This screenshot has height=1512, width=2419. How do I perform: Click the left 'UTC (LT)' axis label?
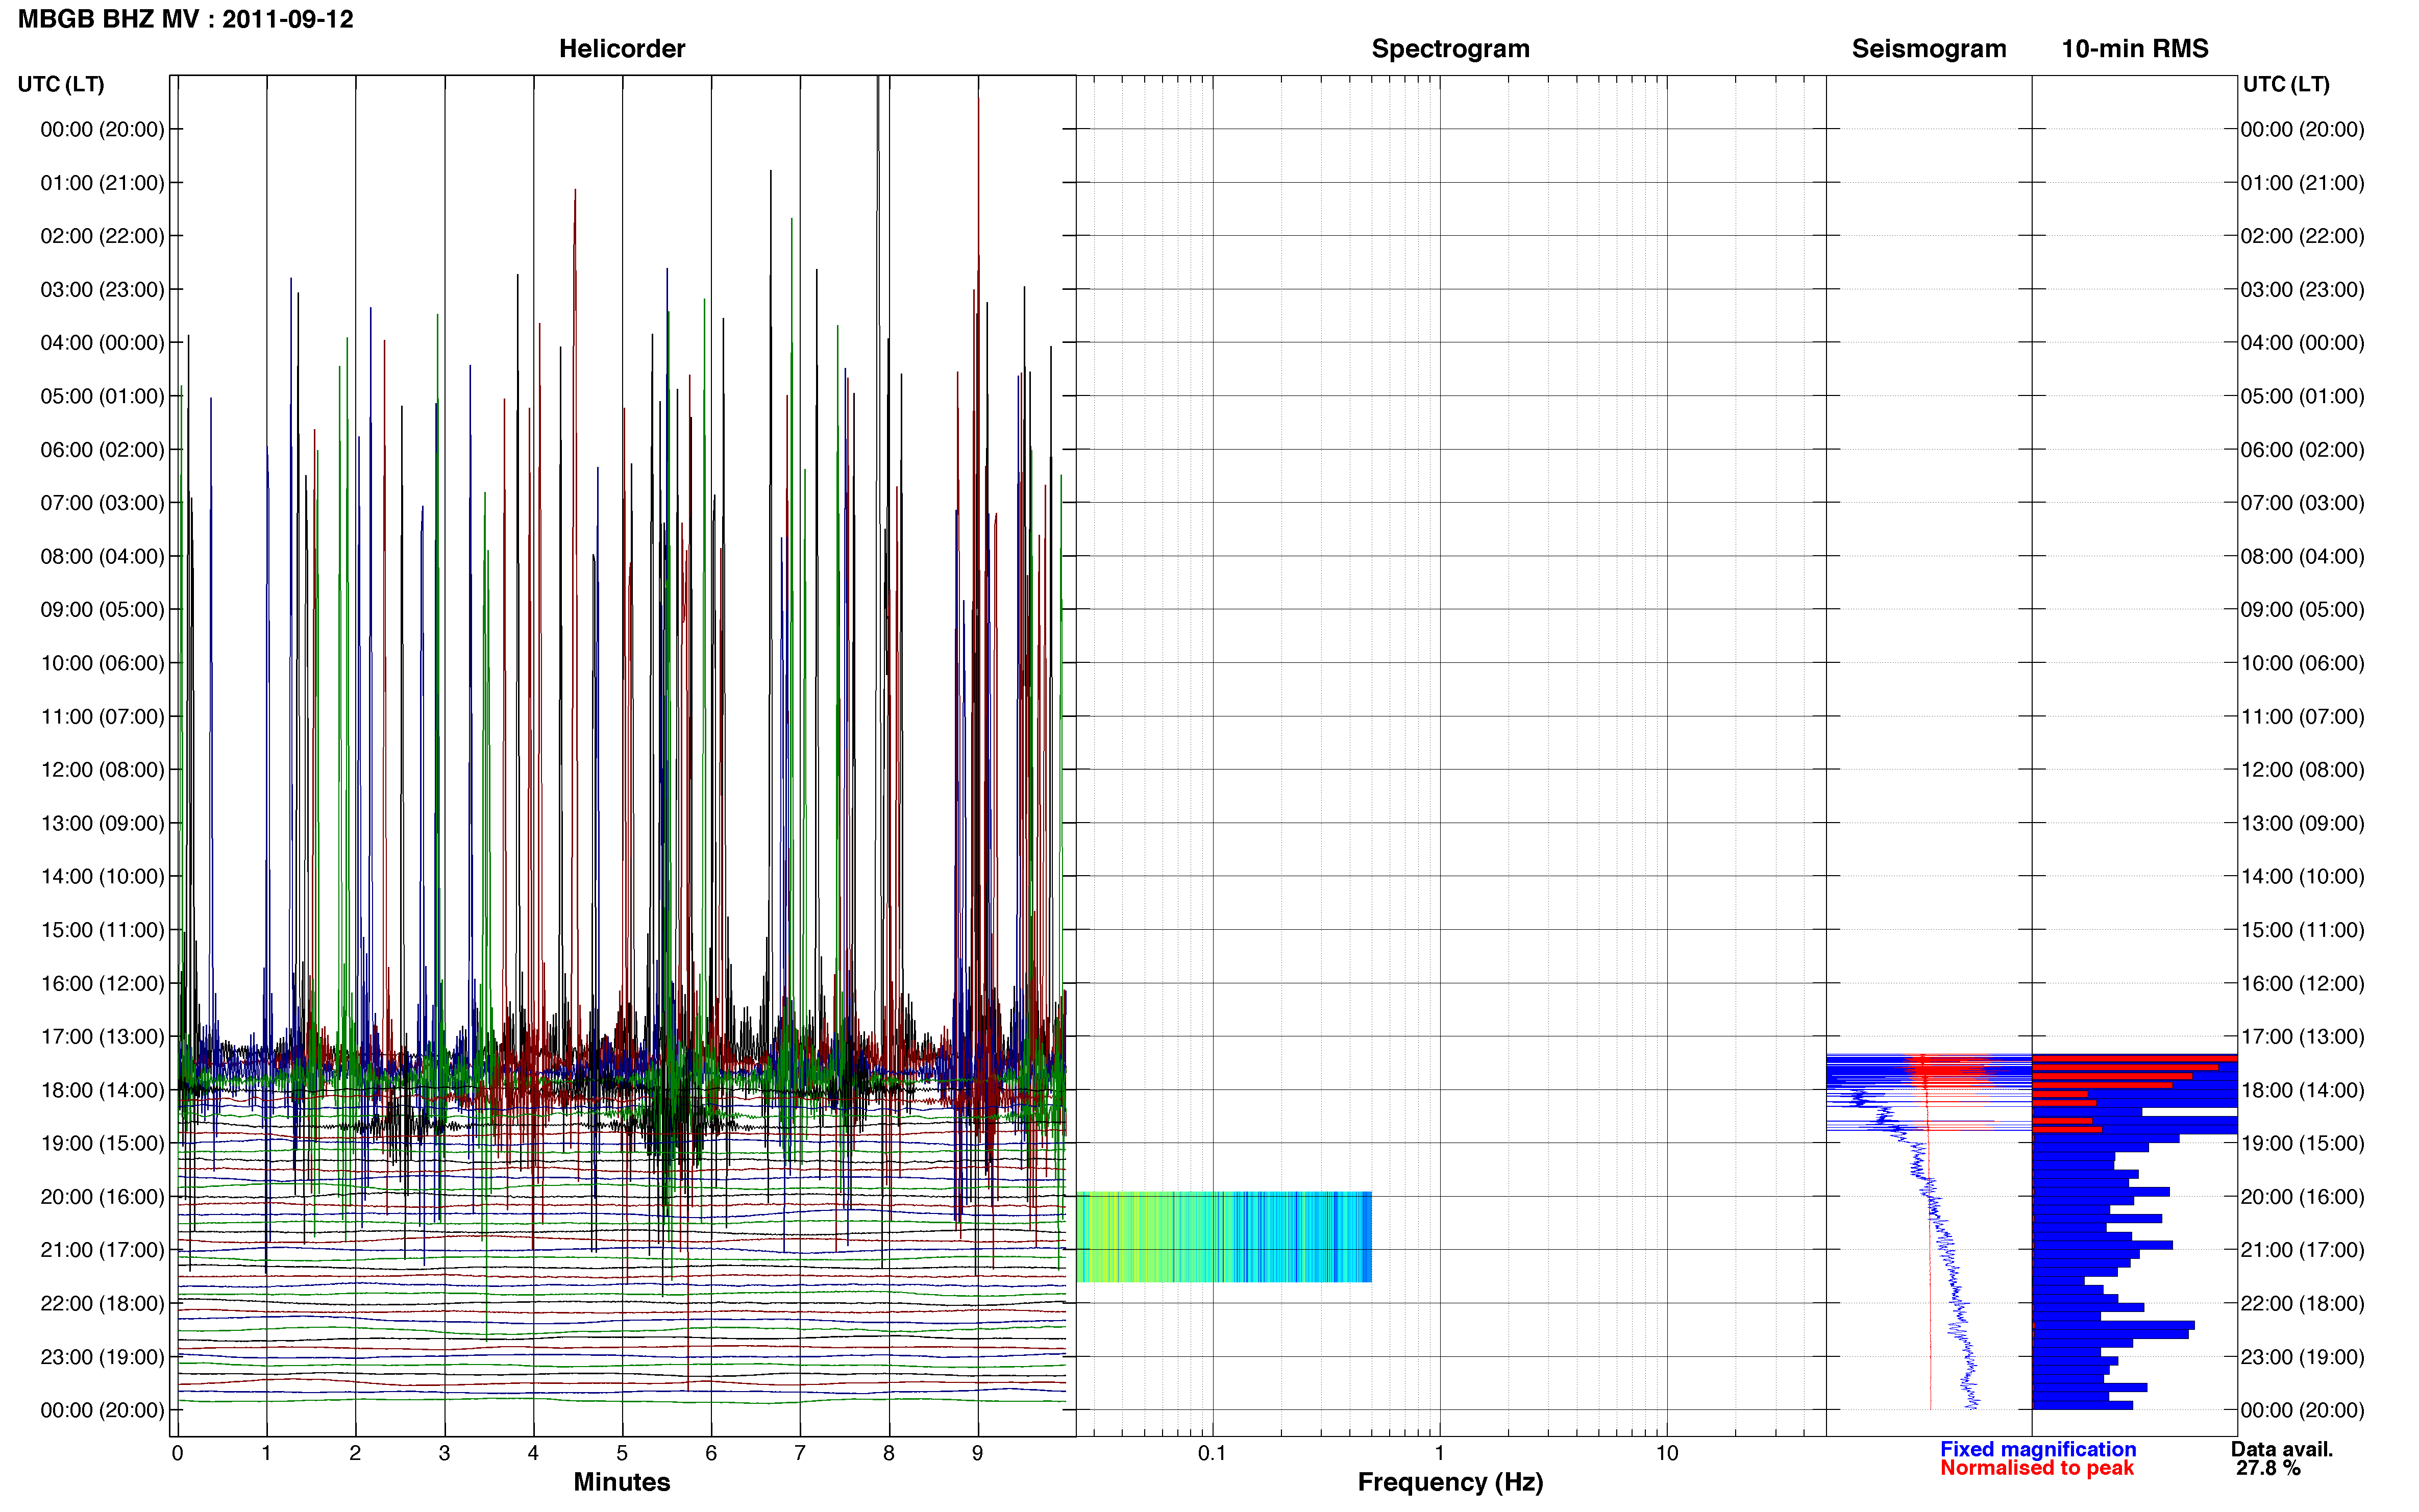tap(61, 84)
